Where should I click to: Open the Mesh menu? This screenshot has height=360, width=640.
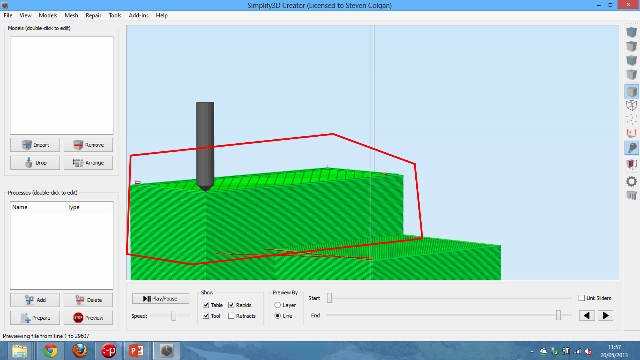click(71, 15)
